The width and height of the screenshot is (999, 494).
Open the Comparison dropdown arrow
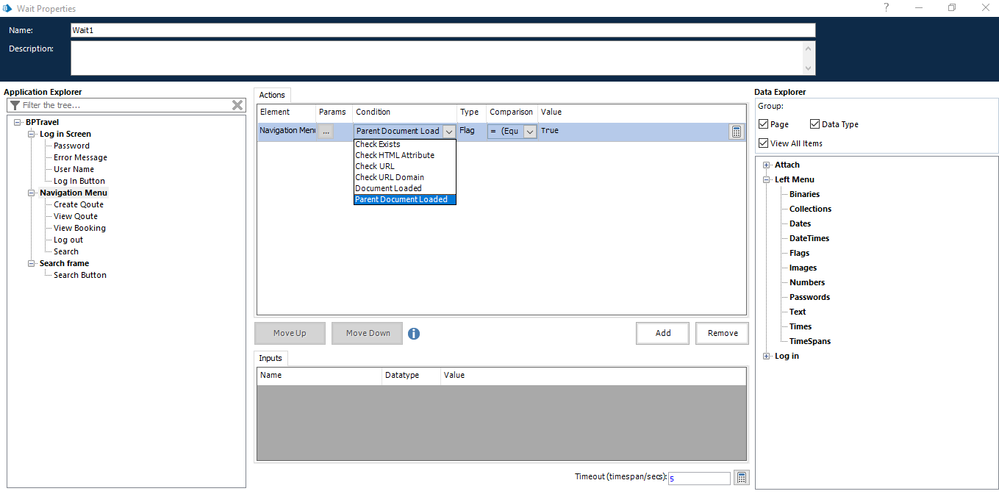point(530,131)
